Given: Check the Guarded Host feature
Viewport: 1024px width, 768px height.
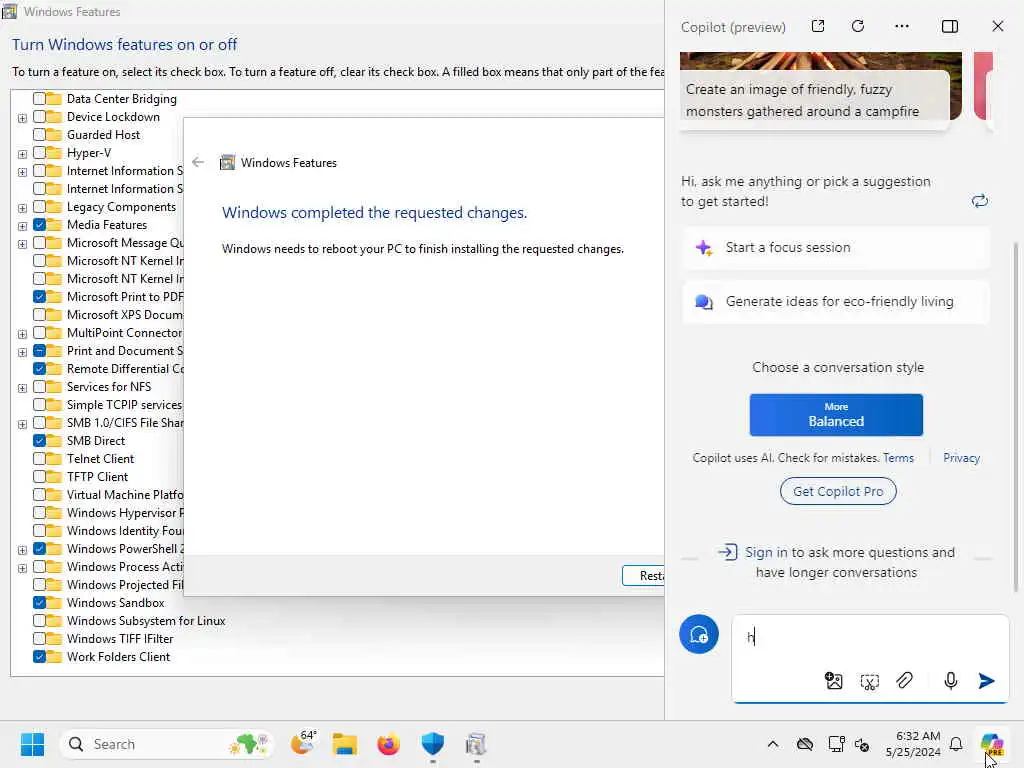Looking at the screenshot, I should 39,135.
